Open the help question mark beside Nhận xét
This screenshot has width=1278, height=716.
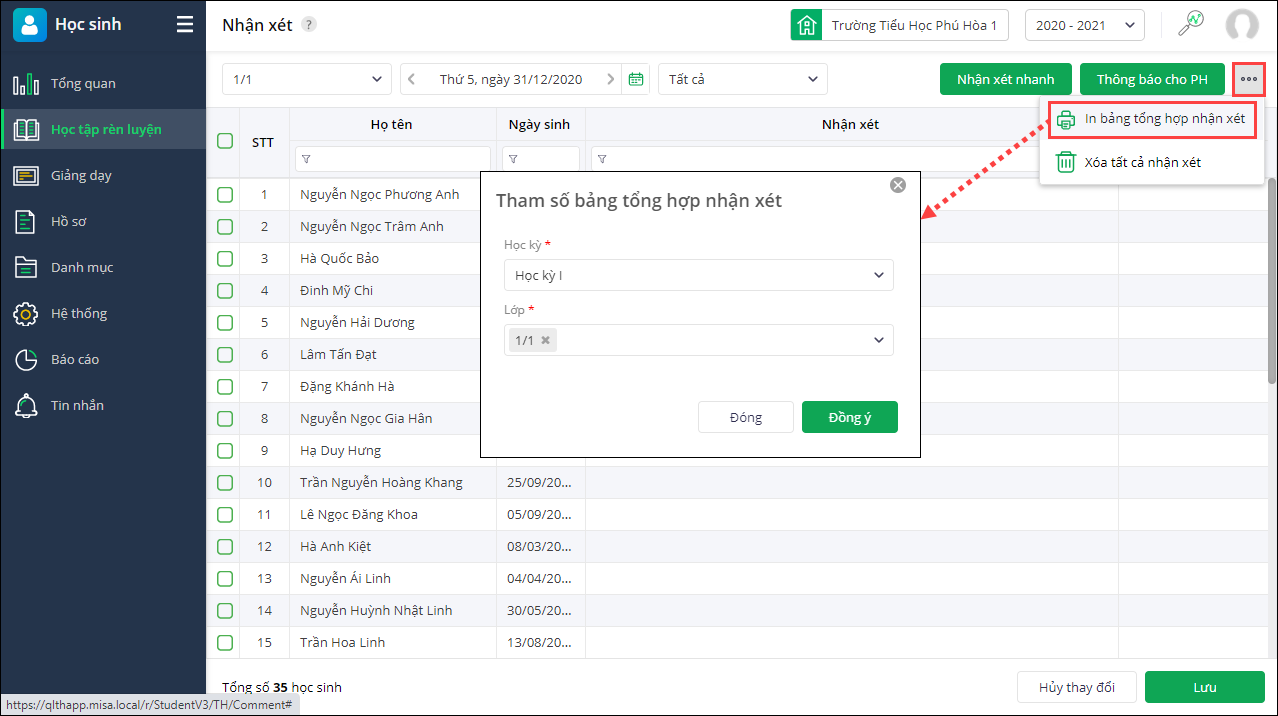coord(309,25)
